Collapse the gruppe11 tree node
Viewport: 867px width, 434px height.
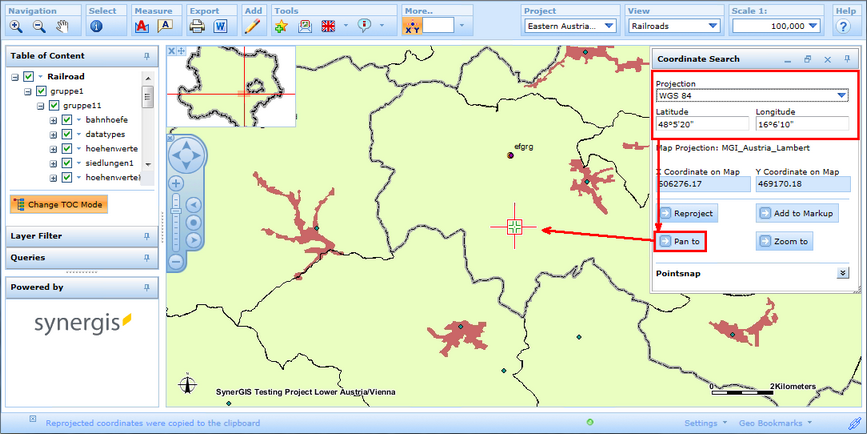[40, 106]
